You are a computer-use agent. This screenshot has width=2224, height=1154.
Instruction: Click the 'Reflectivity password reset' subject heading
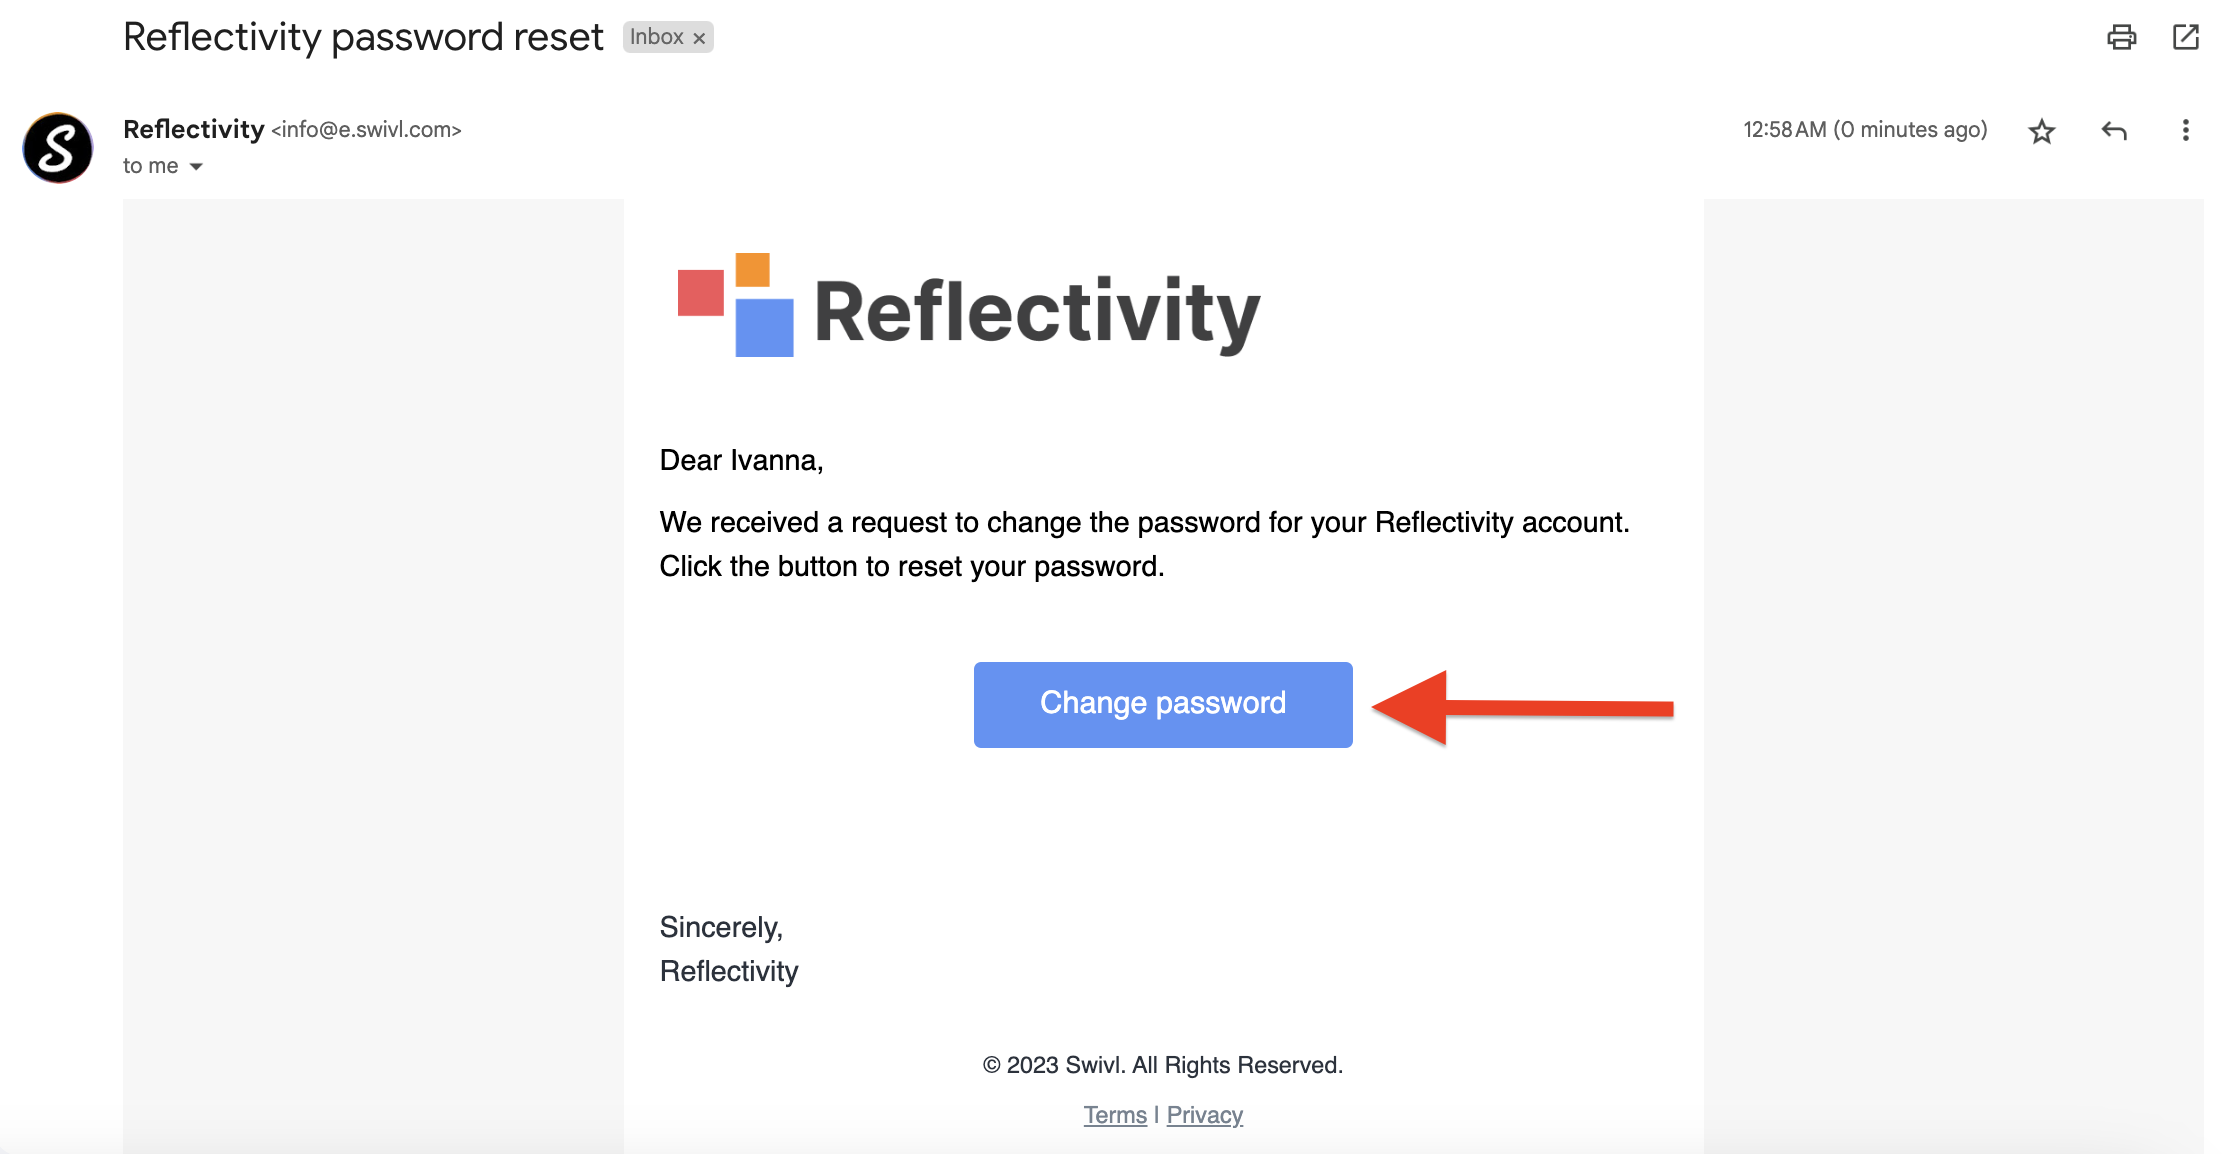(363, 37)
